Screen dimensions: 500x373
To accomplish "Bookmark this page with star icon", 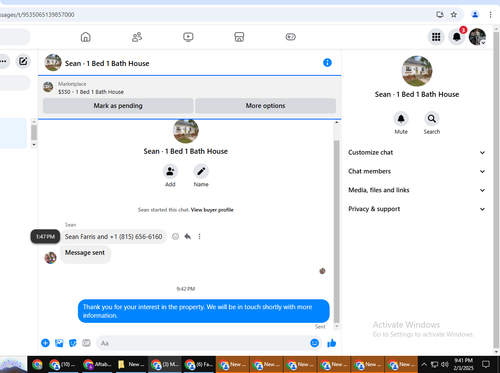I will [454, 15].
